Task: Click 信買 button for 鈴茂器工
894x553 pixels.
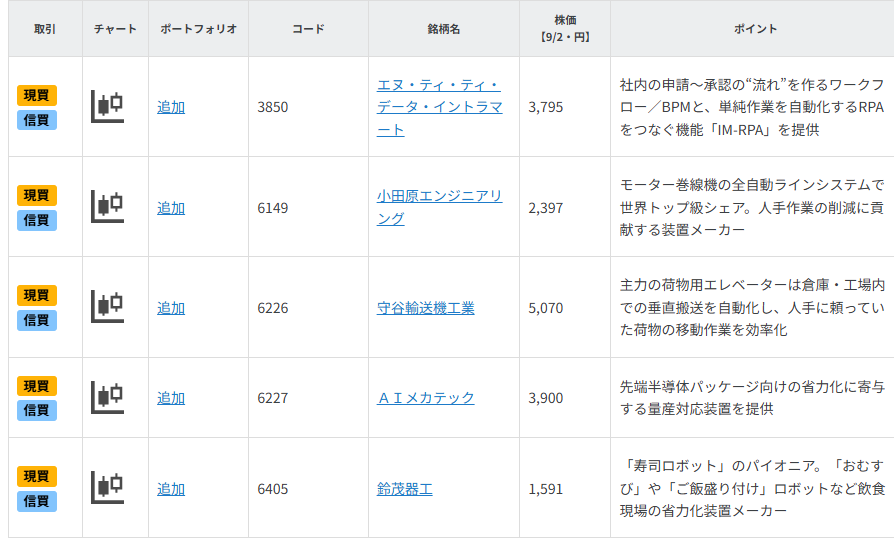Action: point(37,501)
